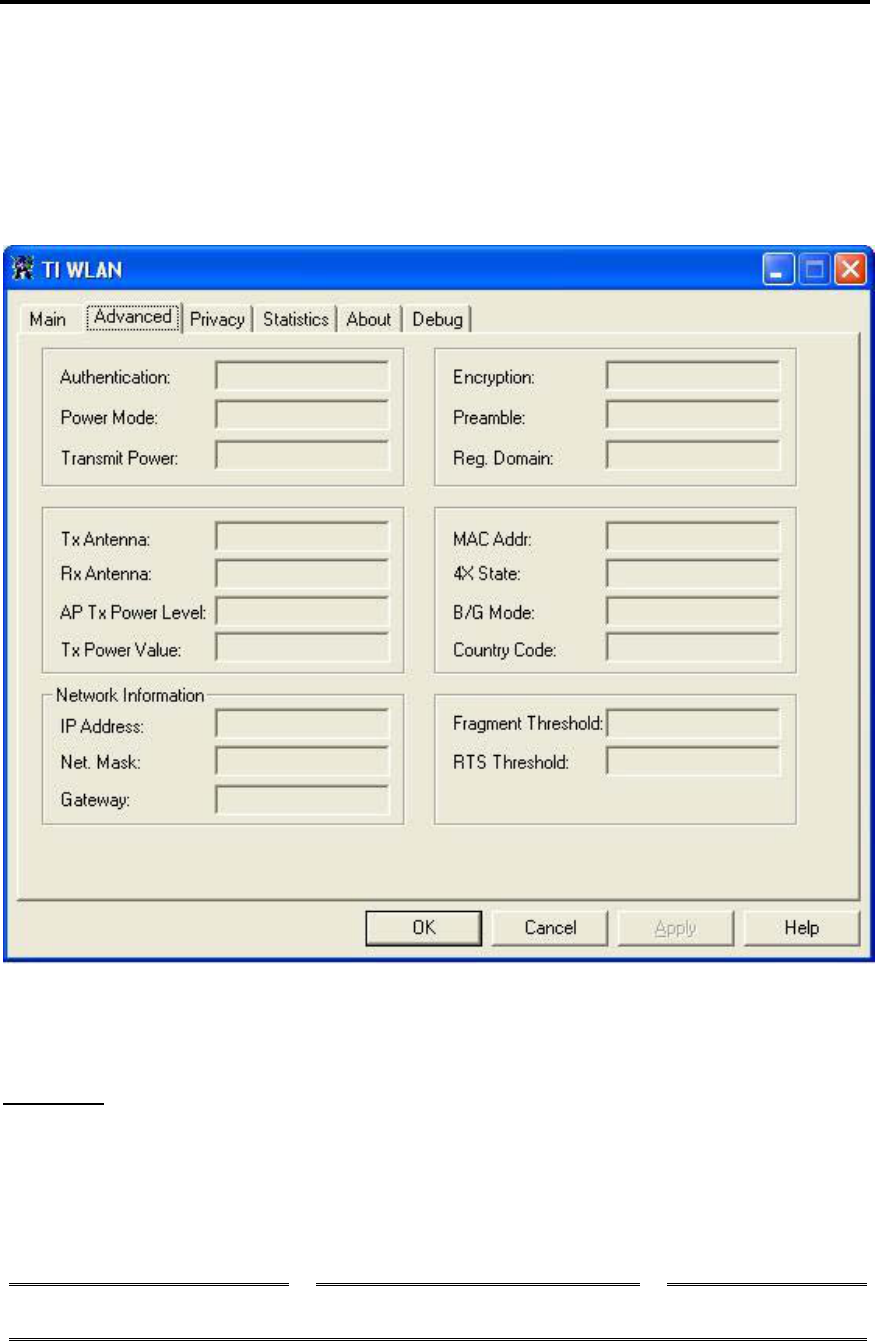Switch to the Debug tab

(x=438, y=319)
